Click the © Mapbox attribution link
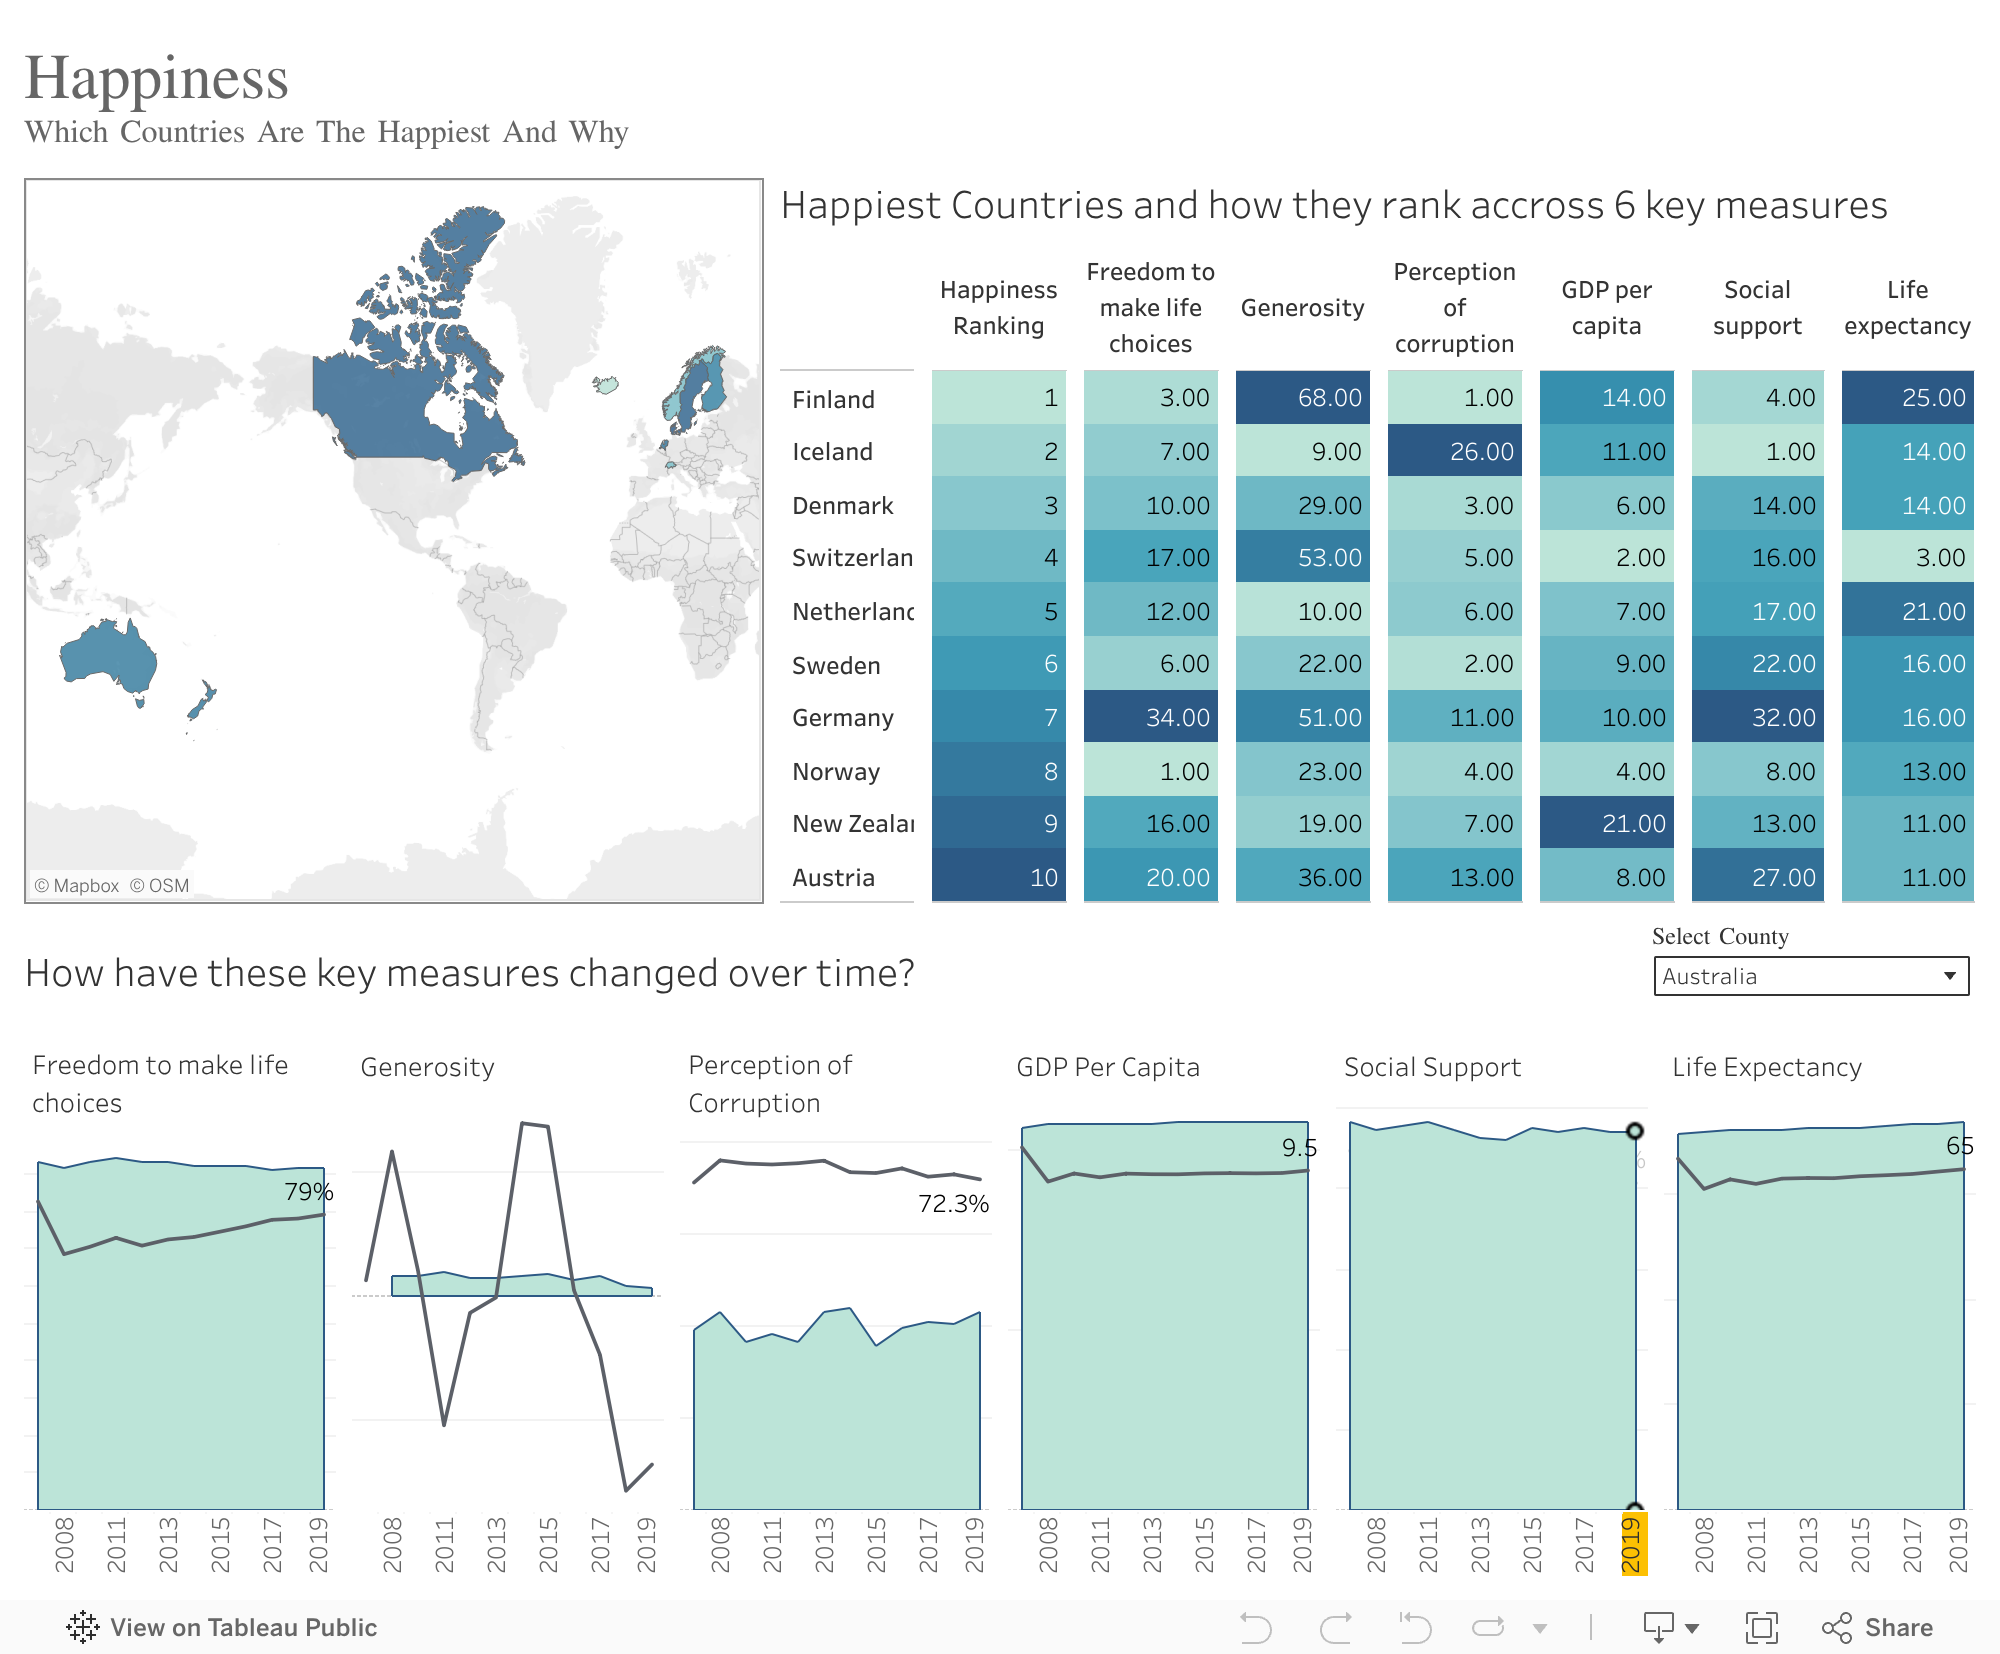Image resolution: width=2000 pixels, height=1654 pixels. point(78,886)
